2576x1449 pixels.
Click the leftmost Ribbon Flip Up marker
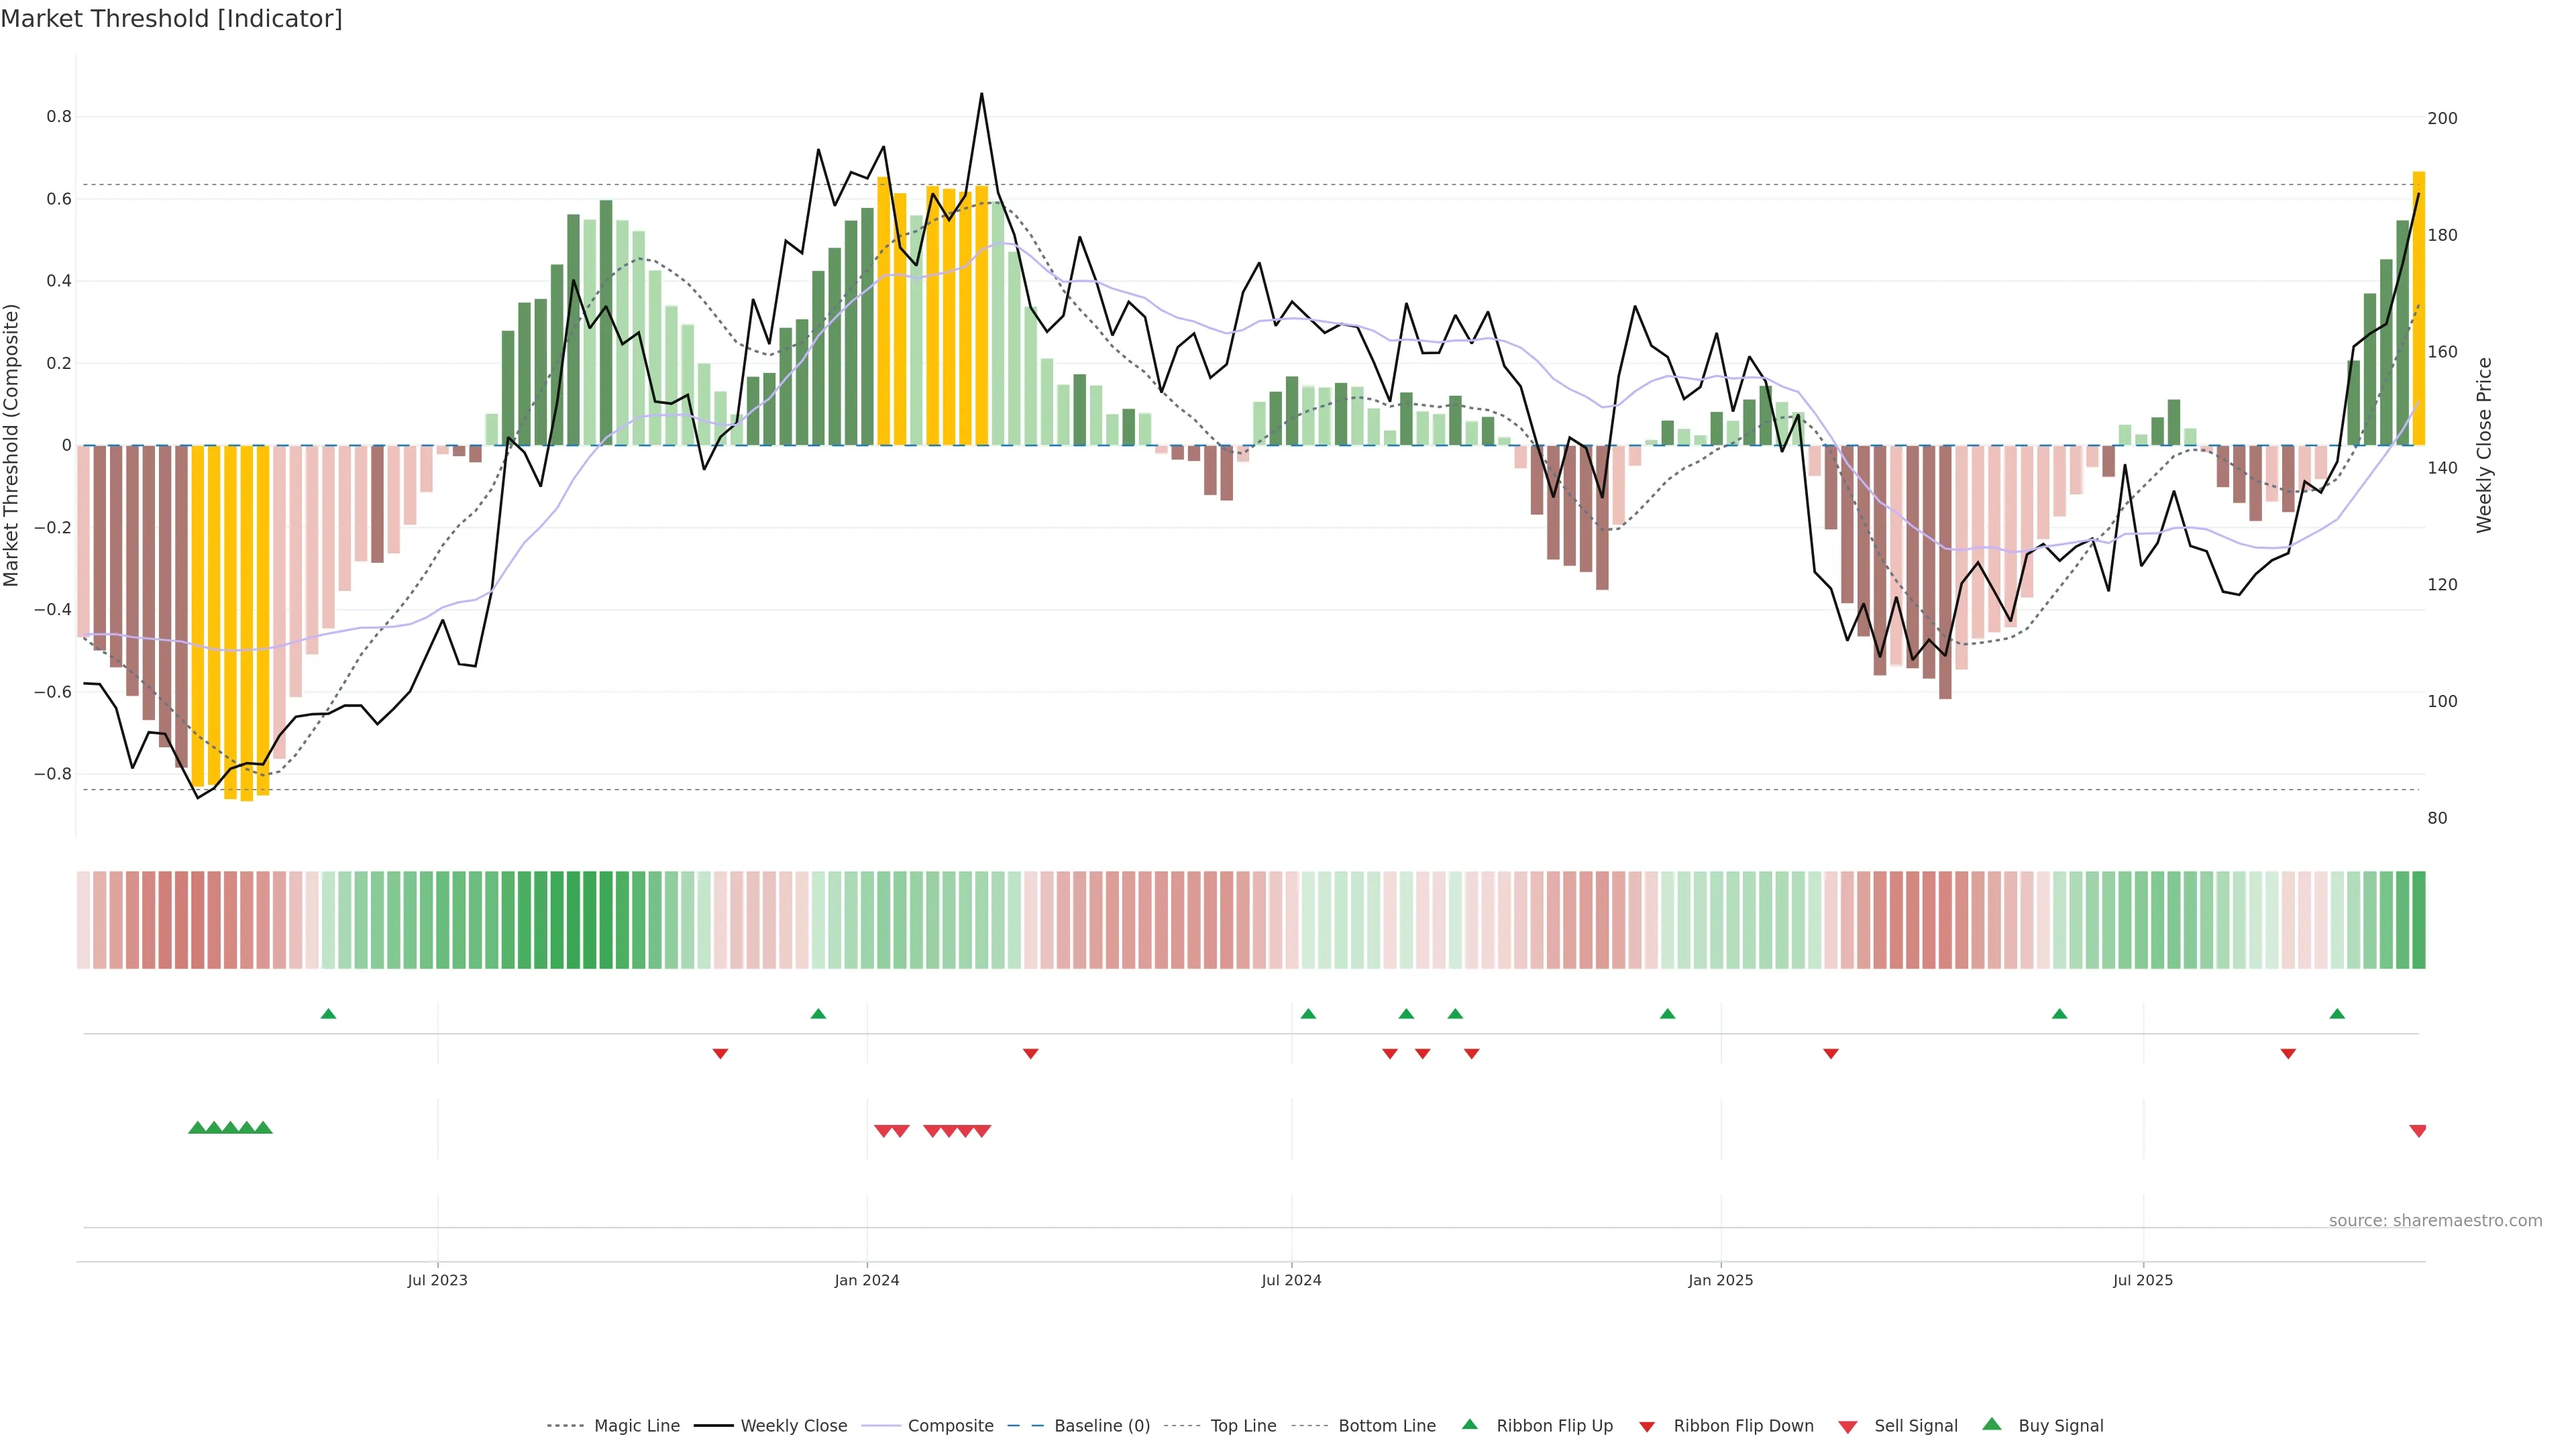328,1014
